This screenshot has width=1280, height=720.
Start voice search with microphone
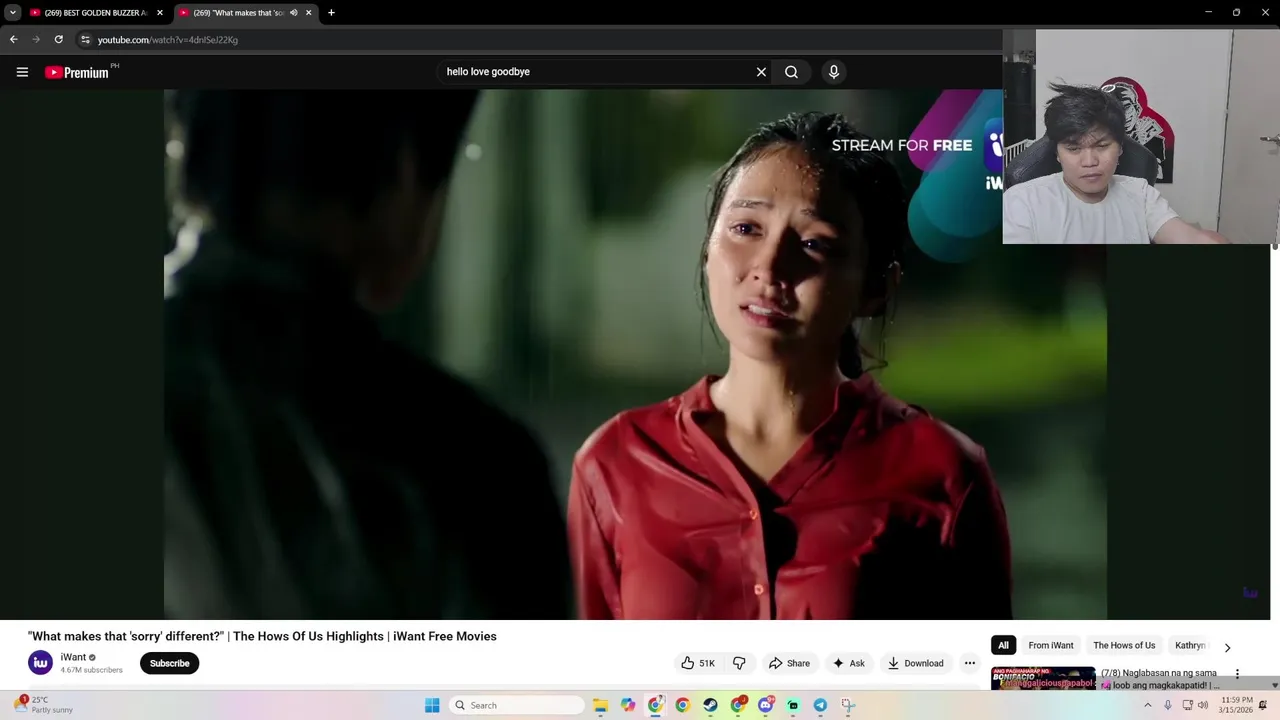point(834,72)
